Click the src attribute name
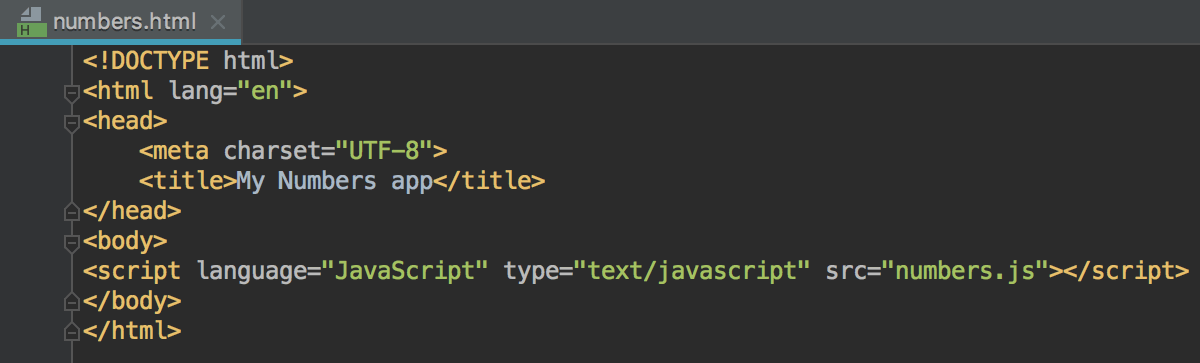The image size is (1200, 363). pos(846,271)
